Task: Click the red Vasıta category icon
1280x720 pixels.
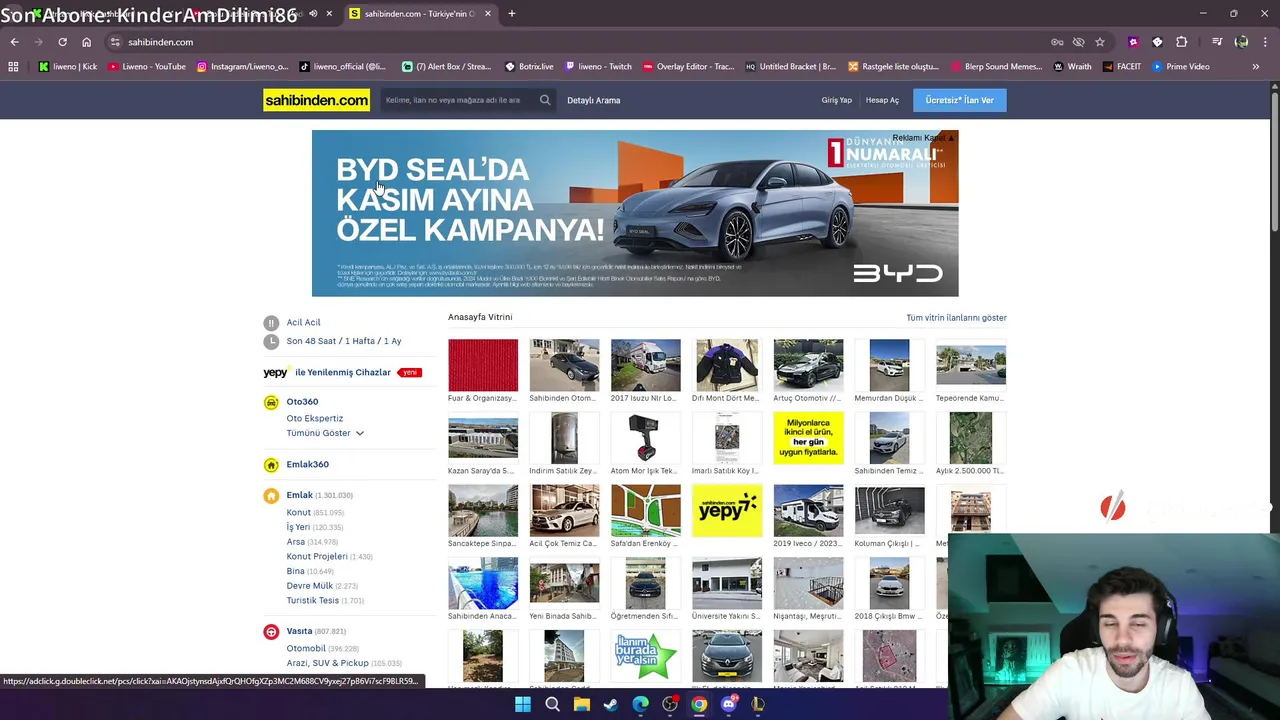Action: click(271, 631)
